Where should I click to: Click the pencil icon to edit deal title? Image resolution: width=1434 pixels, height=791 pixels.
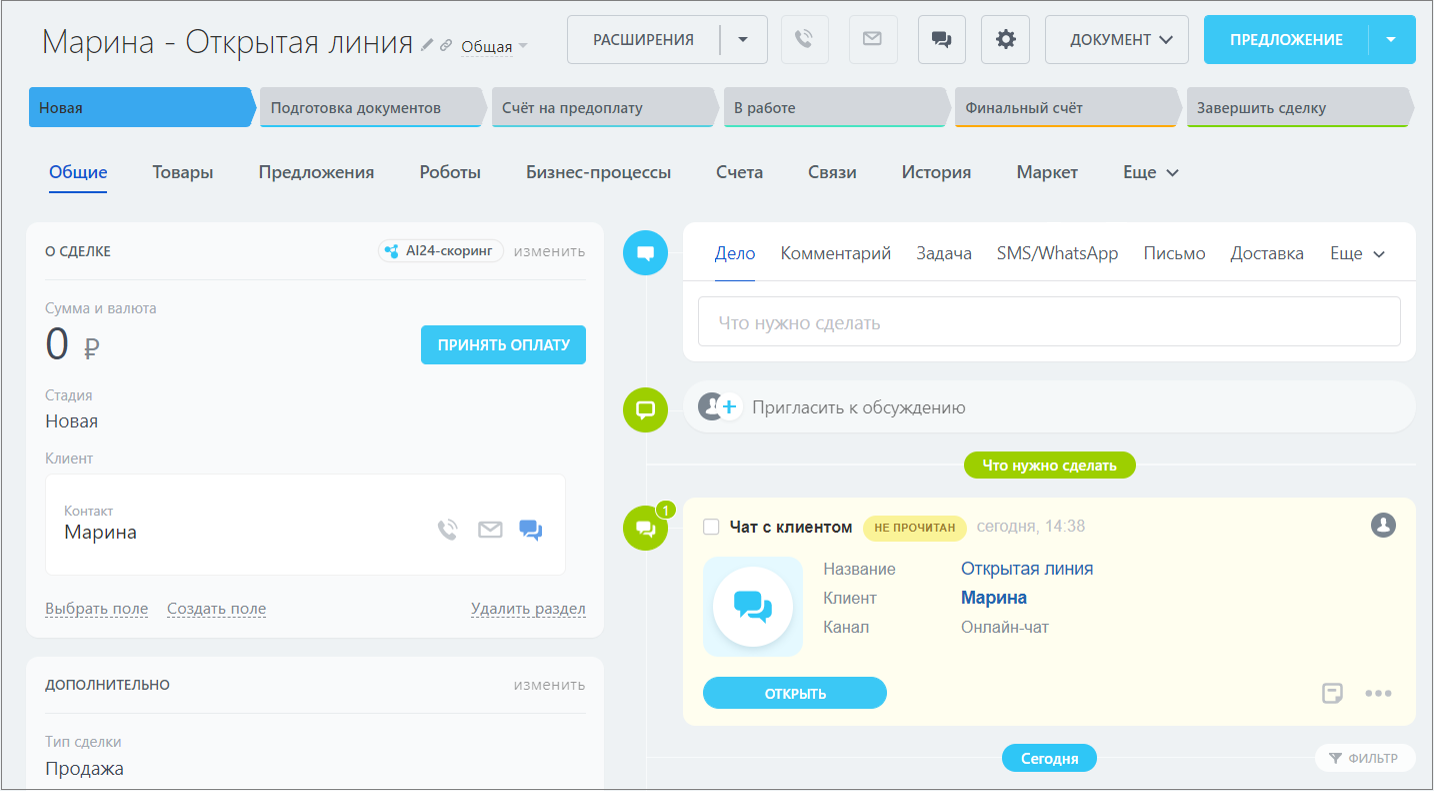coord(428,44)
